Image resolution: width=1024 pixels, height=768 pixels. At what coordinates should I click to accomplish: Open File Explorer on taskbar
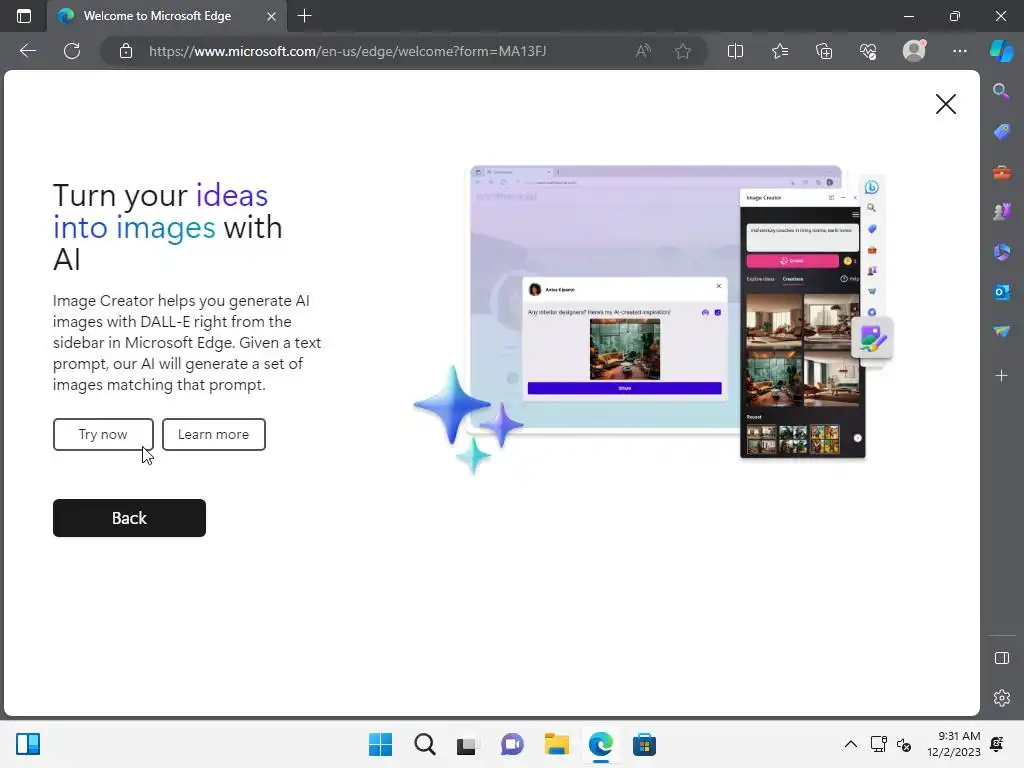point(556,744)
